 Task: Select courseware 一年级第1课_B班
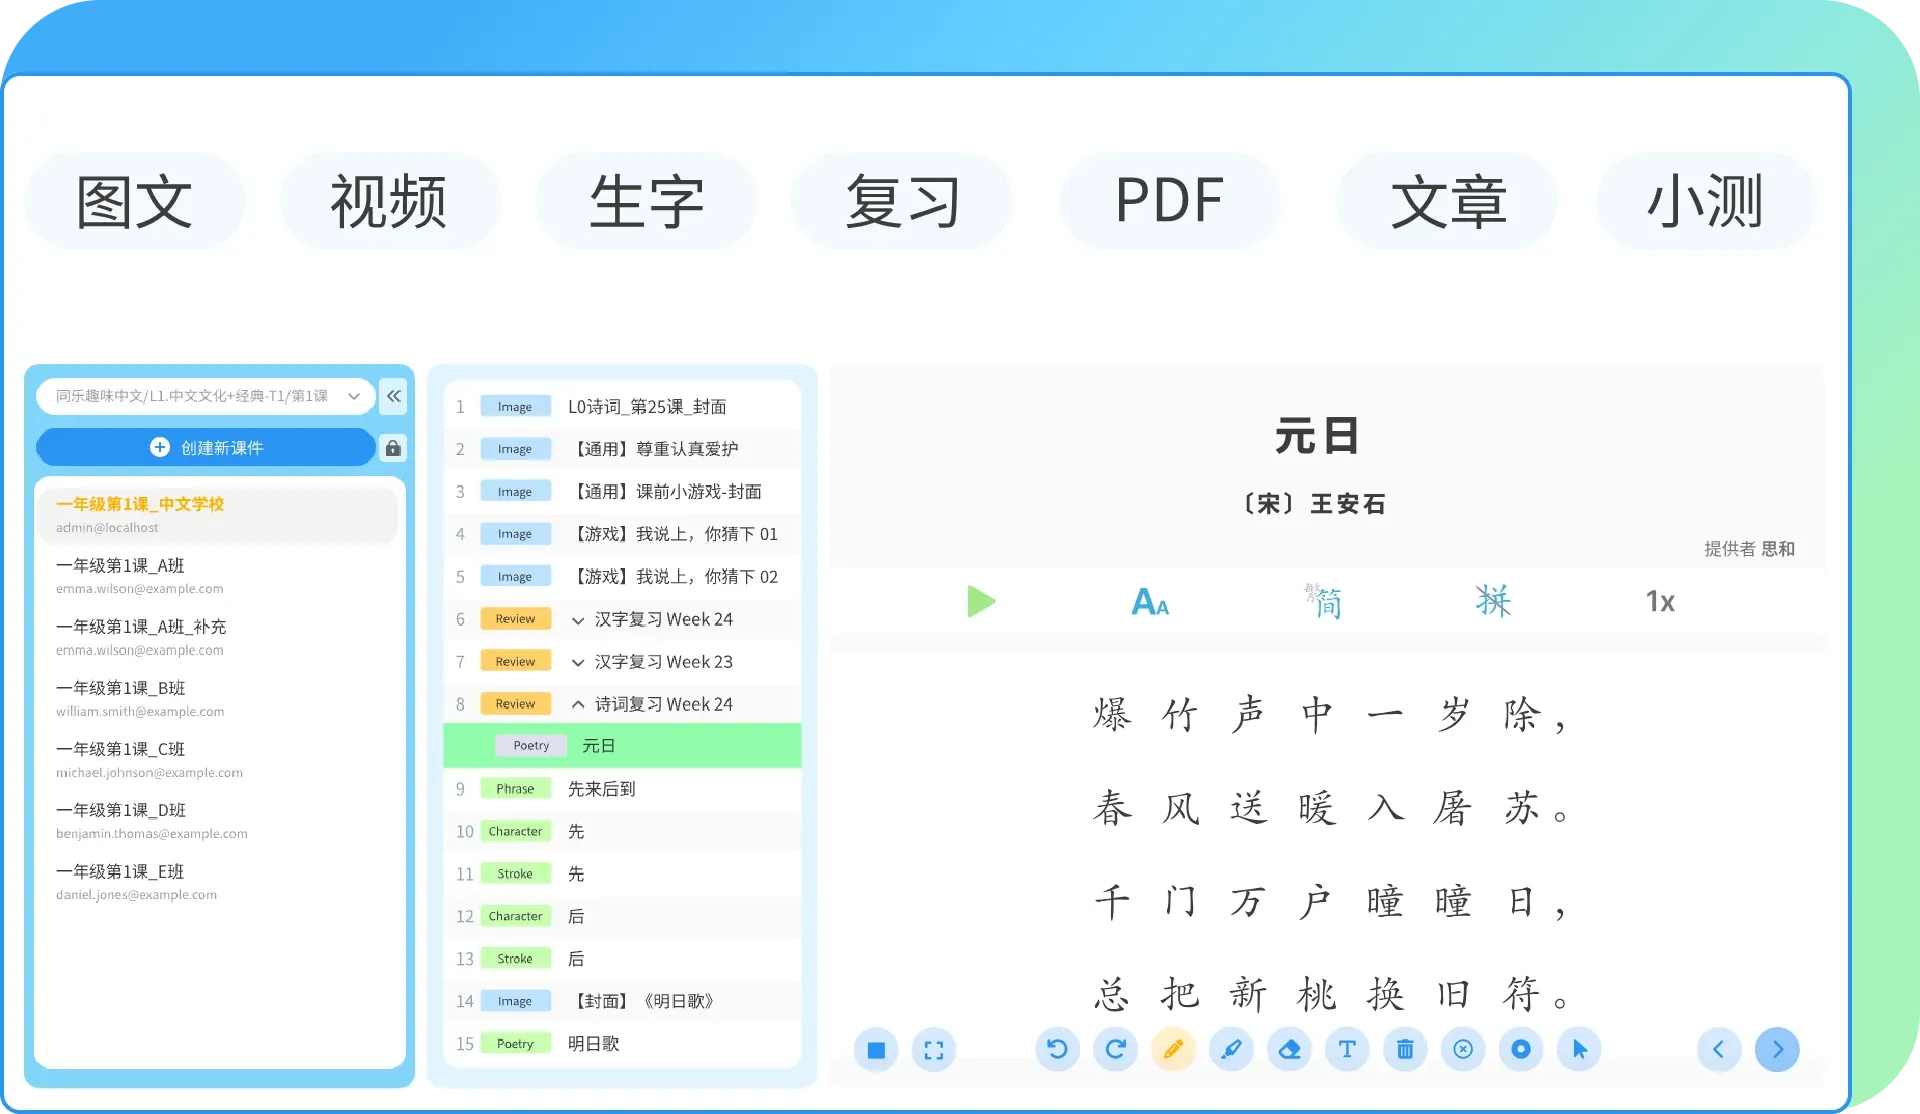pyautogui.click(x=218, y=698)
